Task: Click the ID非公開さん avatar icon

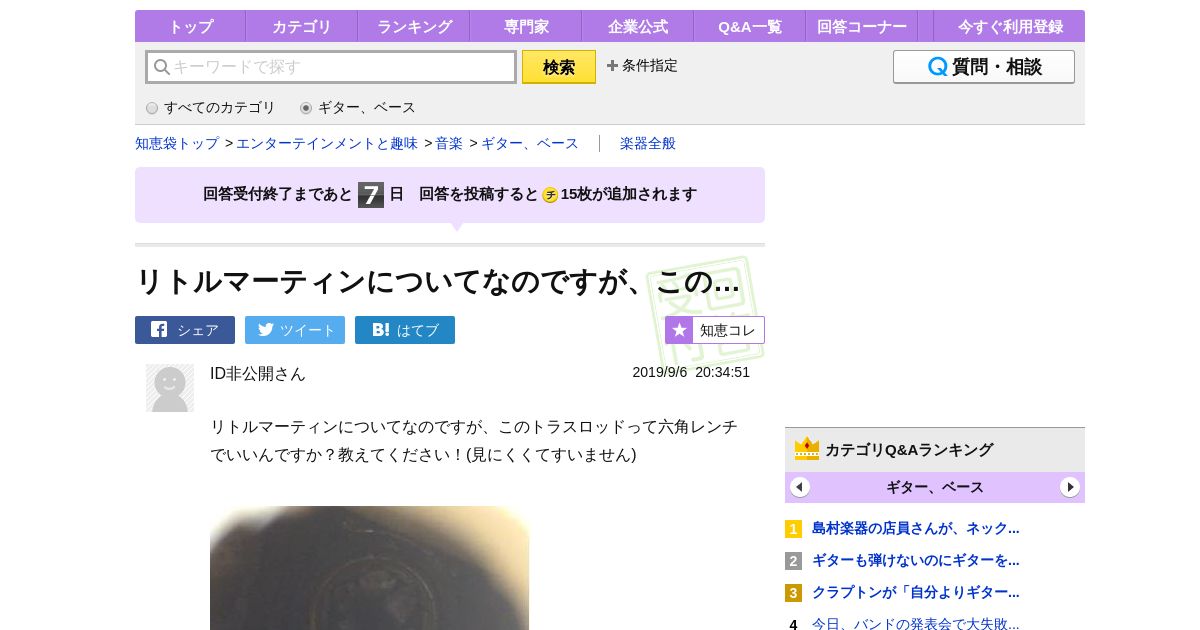Action: point(170,388)
